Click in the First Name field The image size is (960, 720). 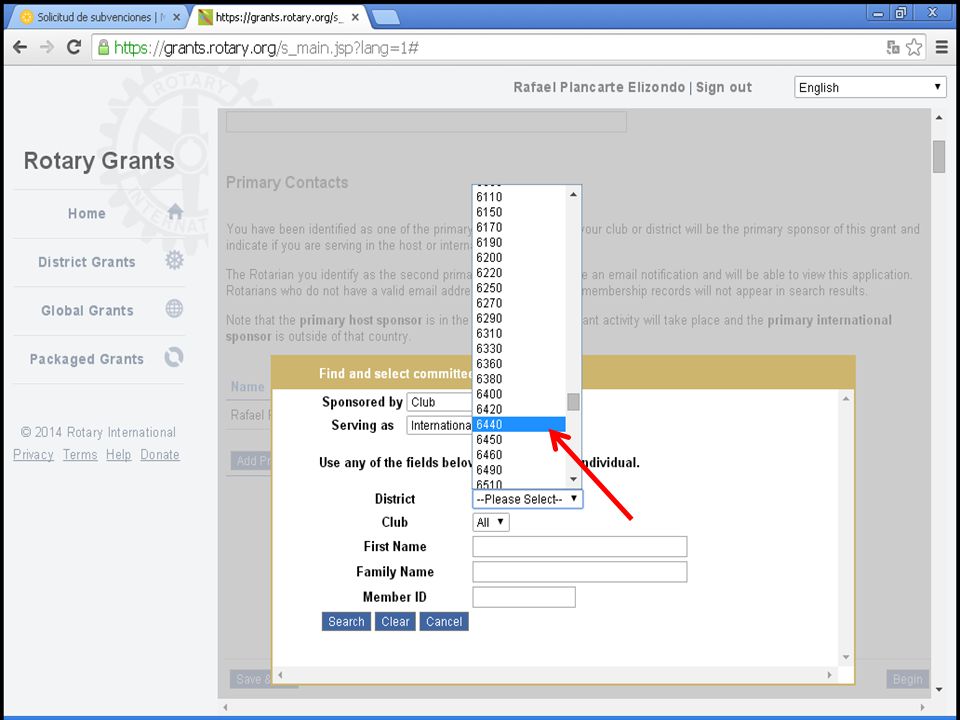click(580, 547)
